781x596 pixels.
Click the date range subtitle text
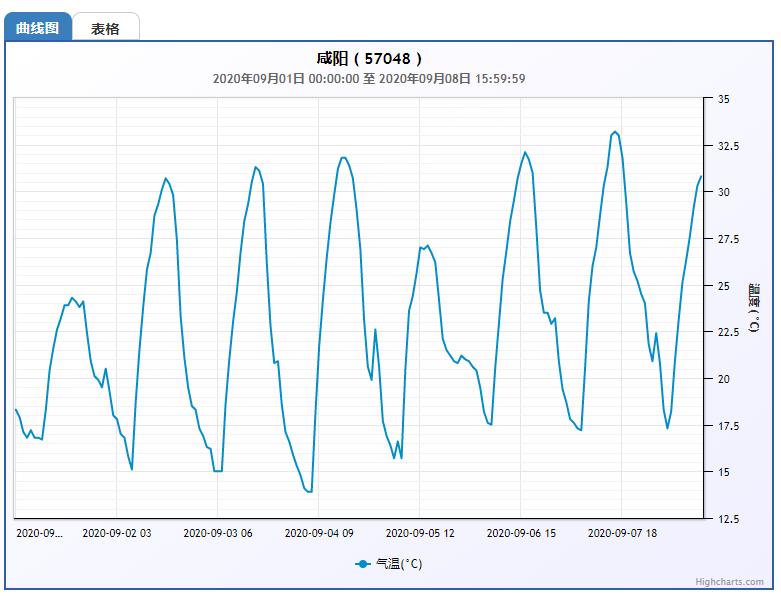coord(369,79)
